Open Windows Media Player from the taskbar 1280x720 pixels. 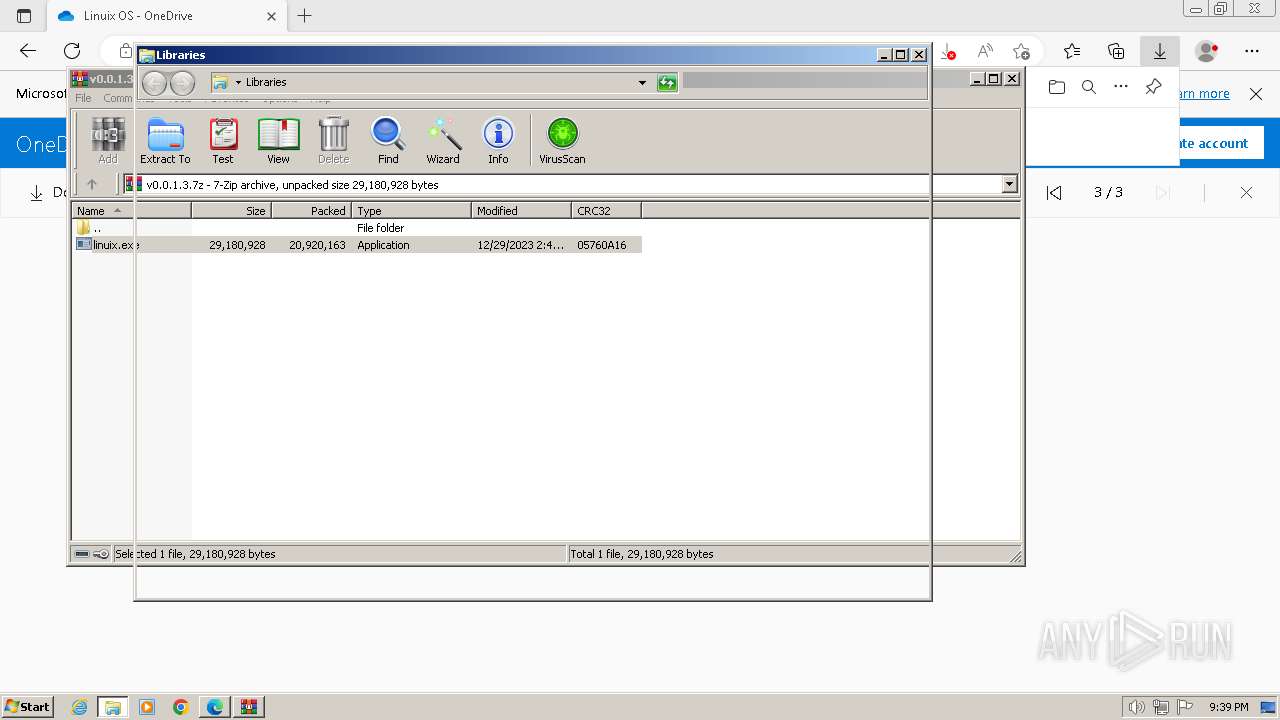tap(147, 707)
